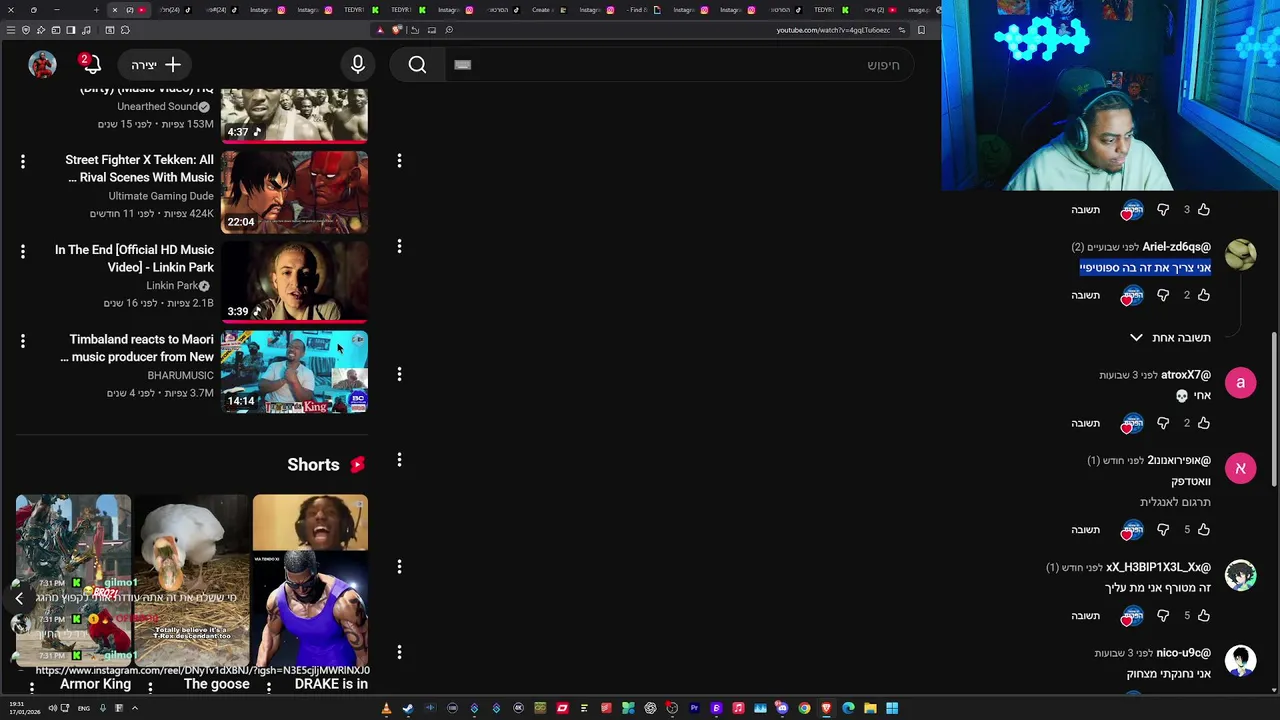Open The goose short thumbnail
1280x720 pixels.
[192, 582]
